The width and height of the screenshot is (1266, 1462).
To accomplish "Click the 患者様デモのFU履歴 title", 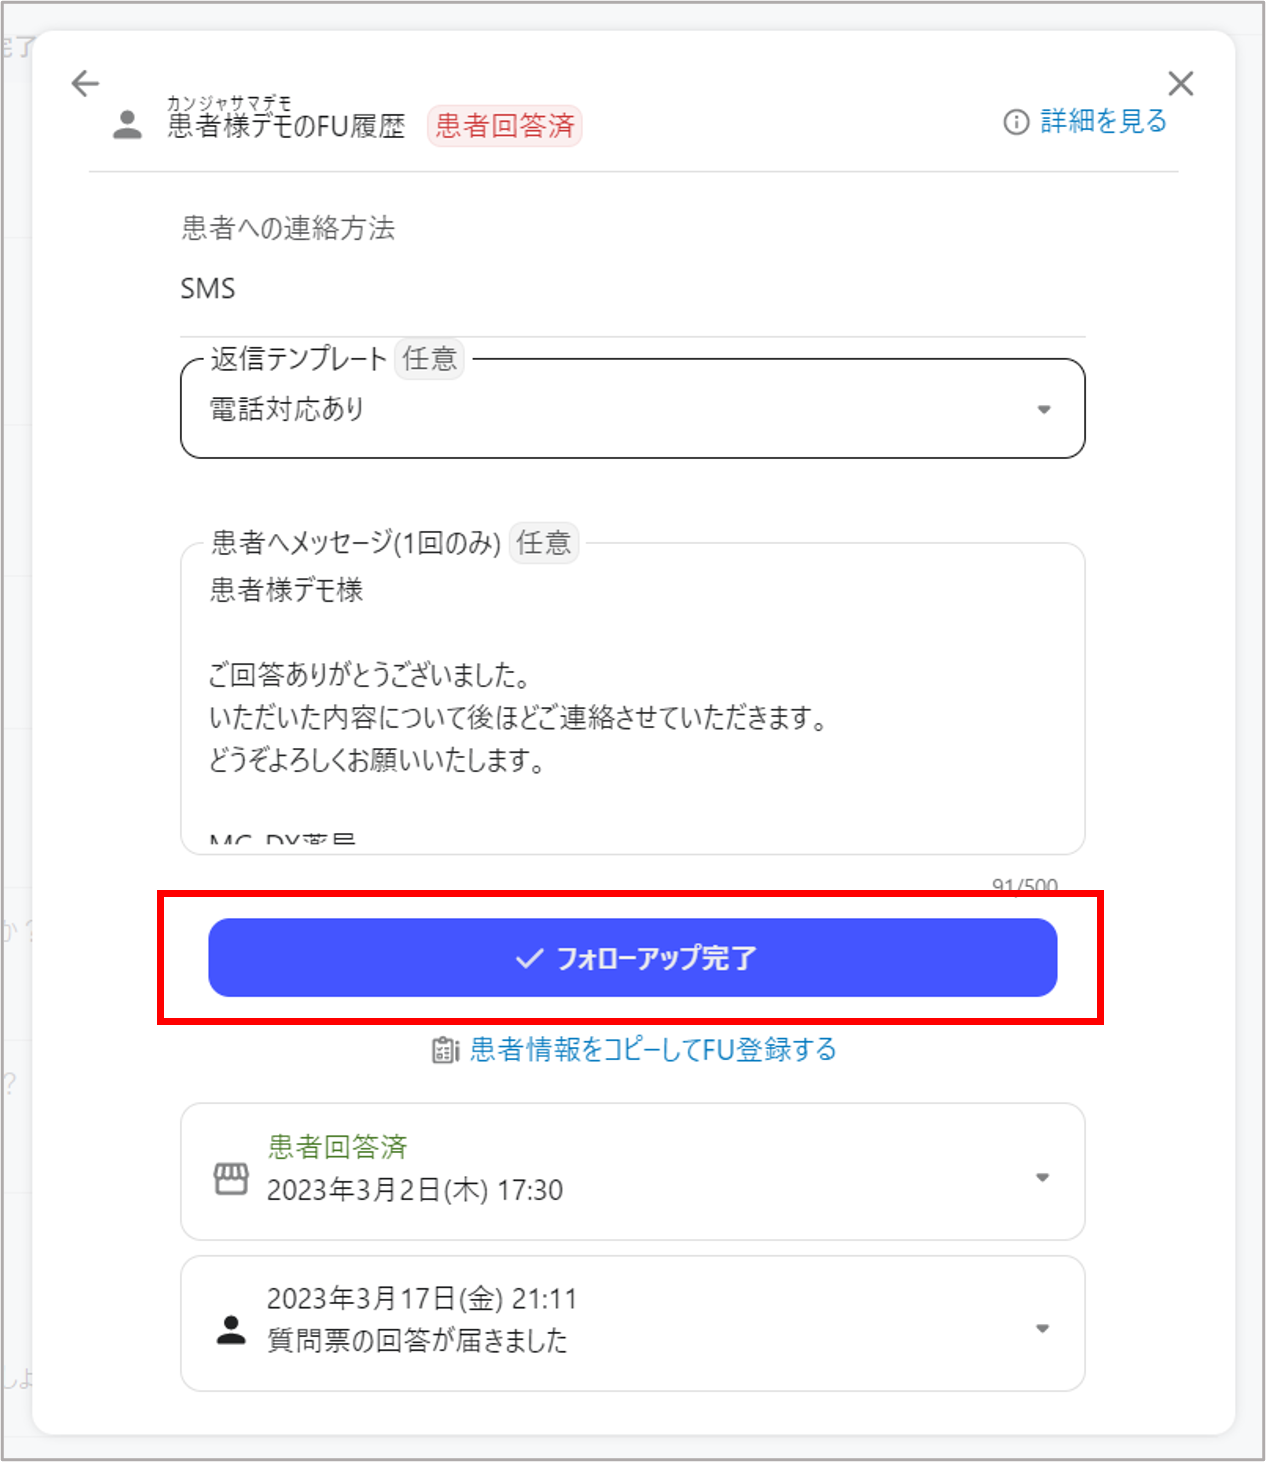I will pos(286,126).
